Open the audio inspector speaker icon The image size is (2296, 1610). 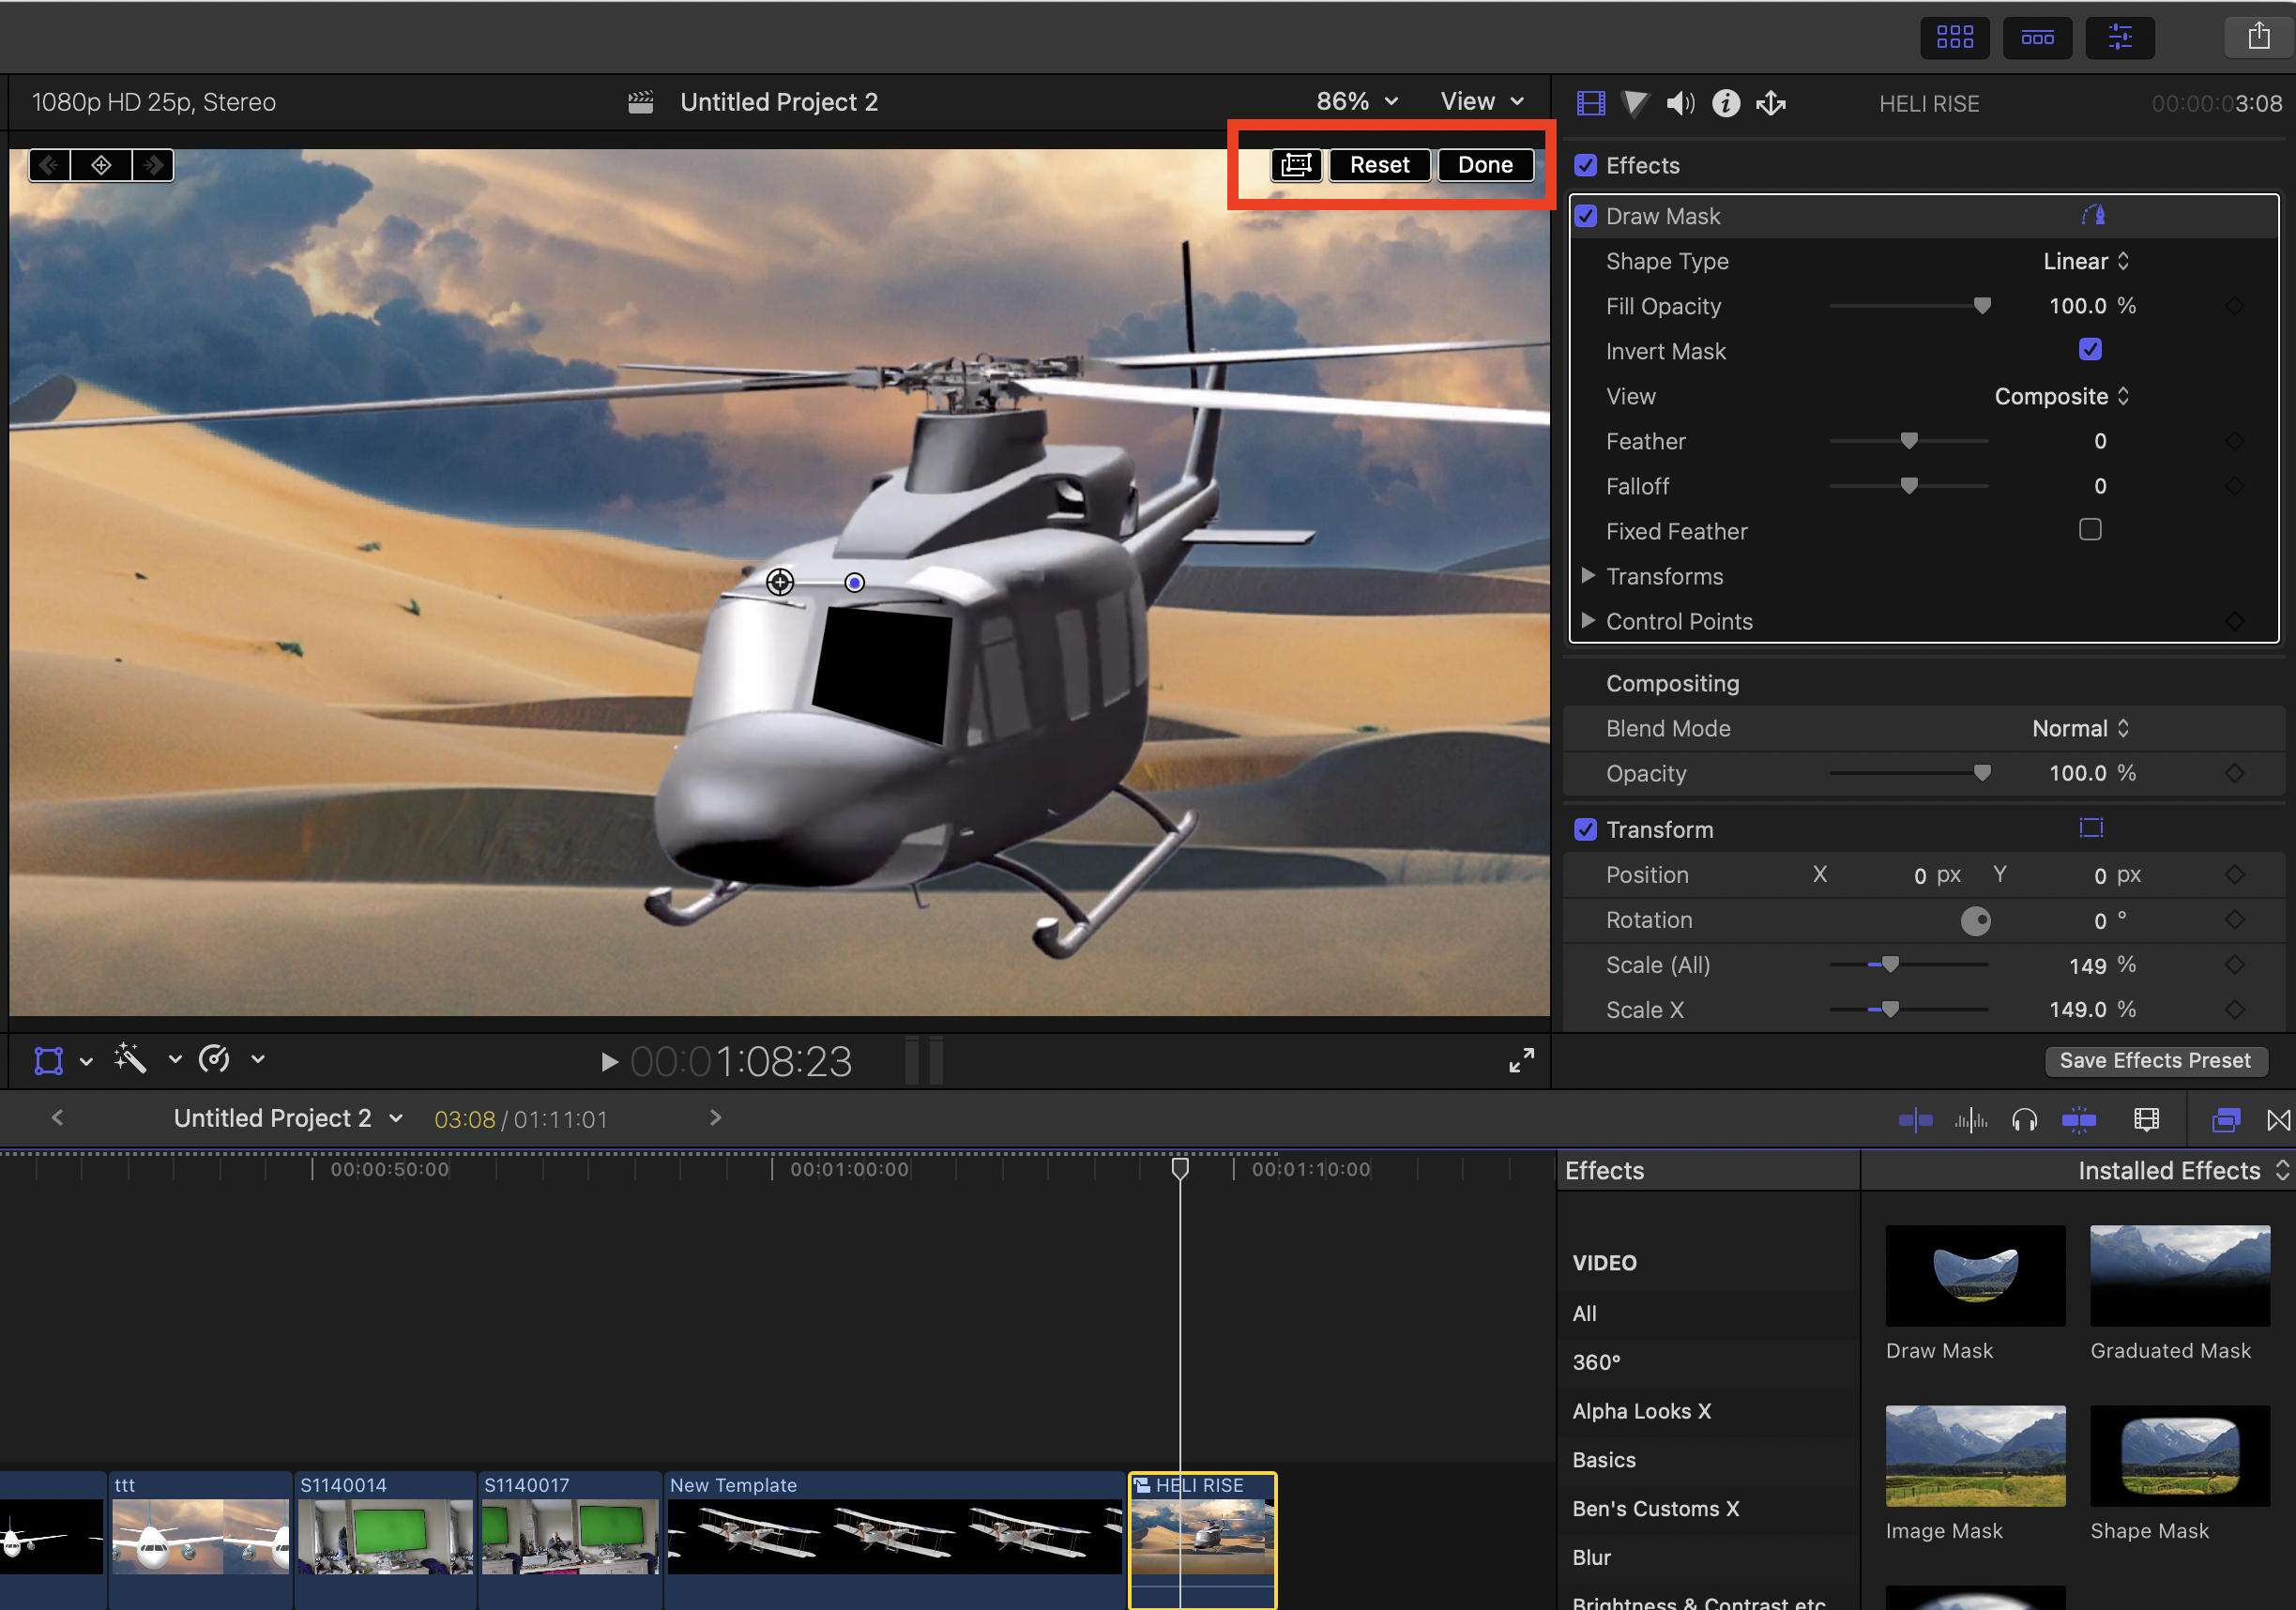pyautogui.click(x=1680, y=103)
